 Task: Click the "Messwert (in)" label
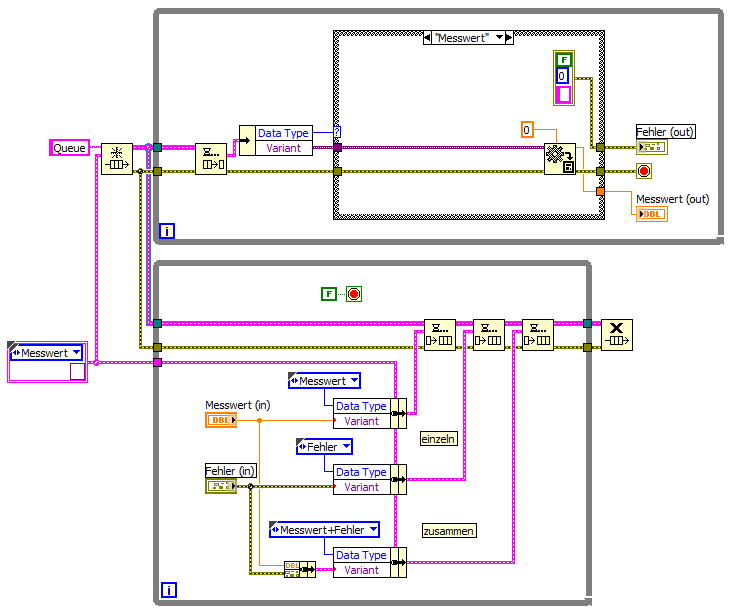point(238,405)
